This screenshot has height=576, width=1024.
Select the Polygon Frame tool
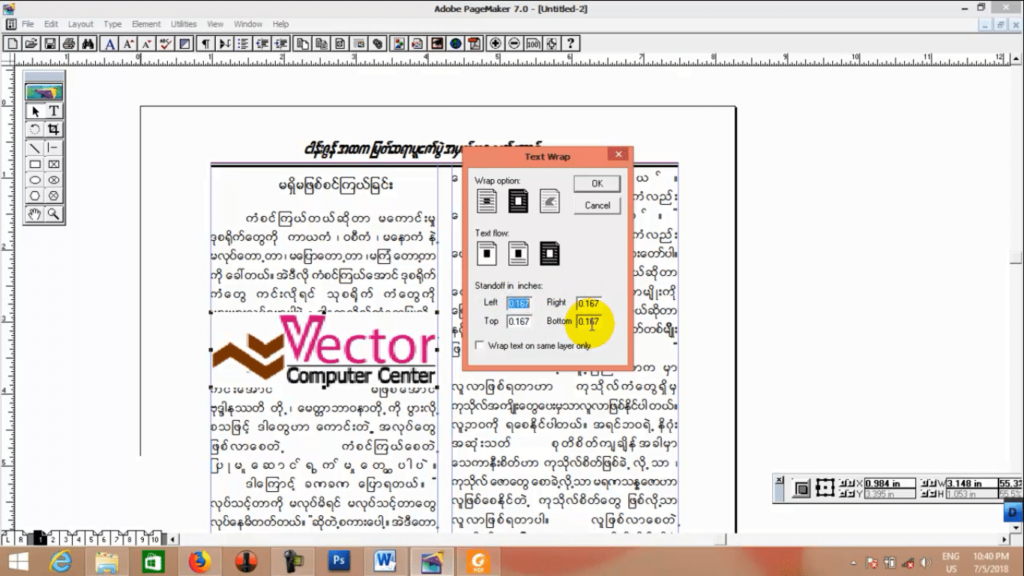pyautogui.click(x=54, y=196)
